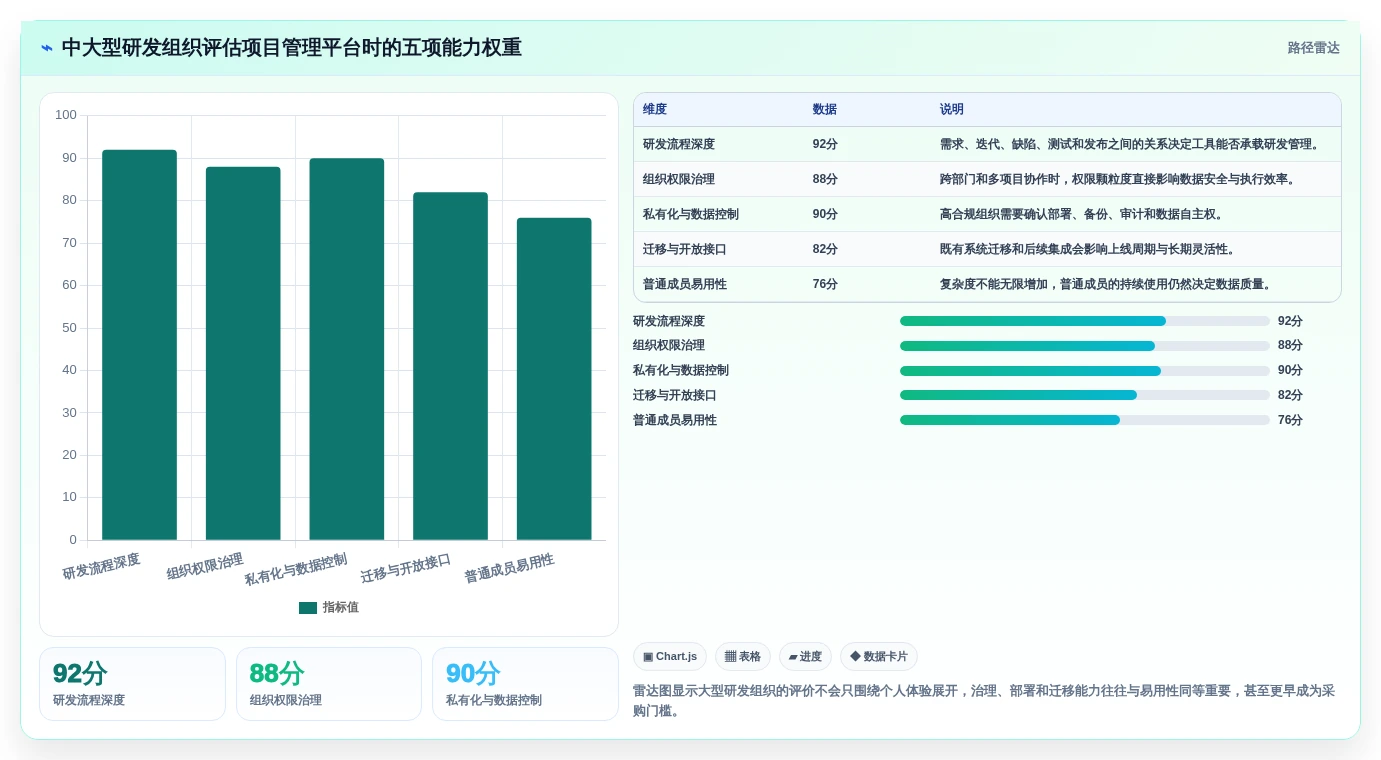This screenshot has width=1381, height=760.
Task: Select the 进度 tag chip
Action: 805,657
